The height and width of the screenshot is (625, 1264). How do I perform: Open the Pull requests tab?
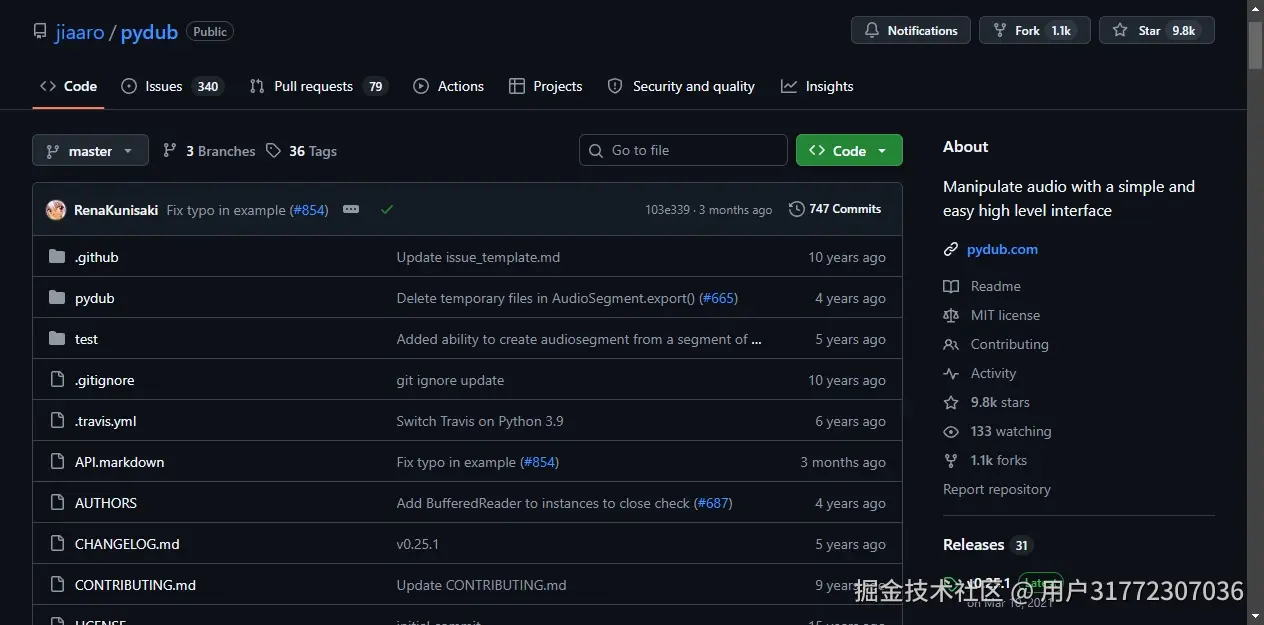(318, 86)
